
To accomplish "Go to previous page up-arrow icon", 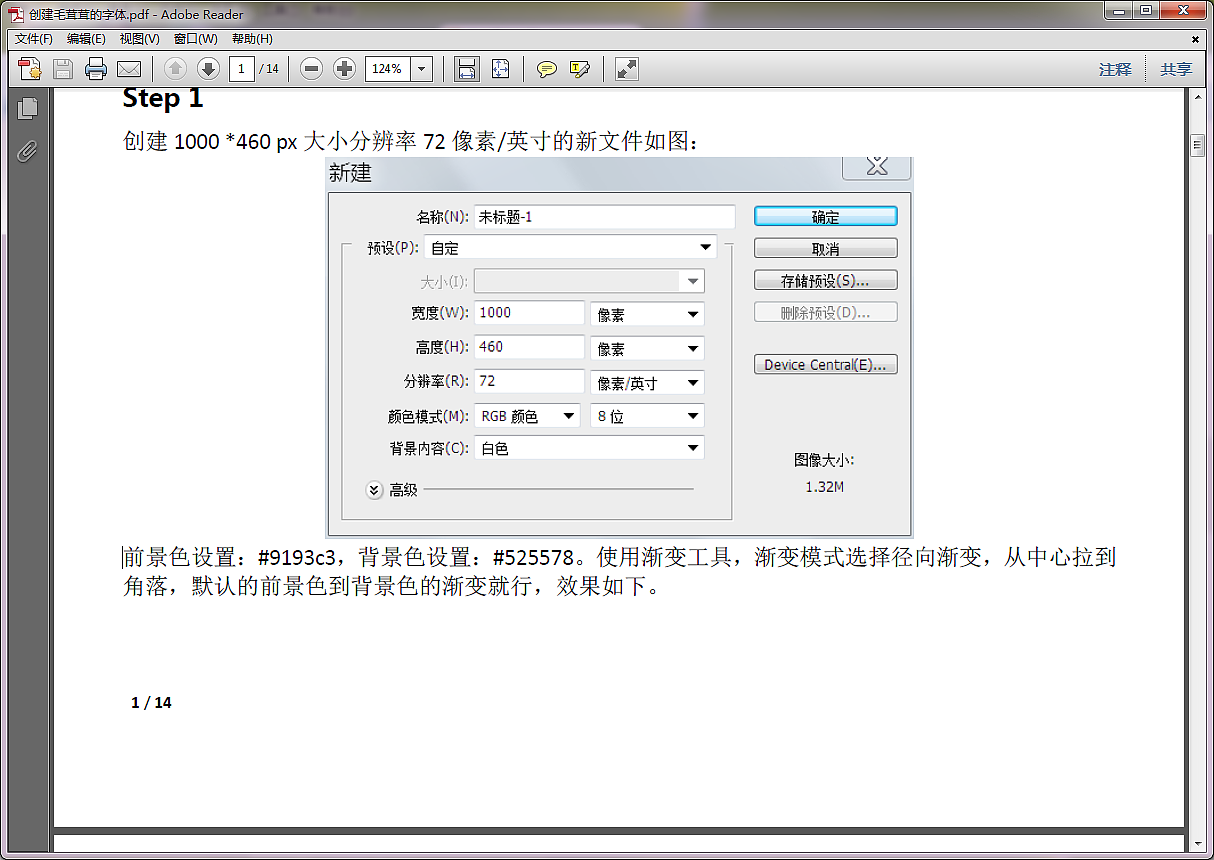I will pos(175,69).
